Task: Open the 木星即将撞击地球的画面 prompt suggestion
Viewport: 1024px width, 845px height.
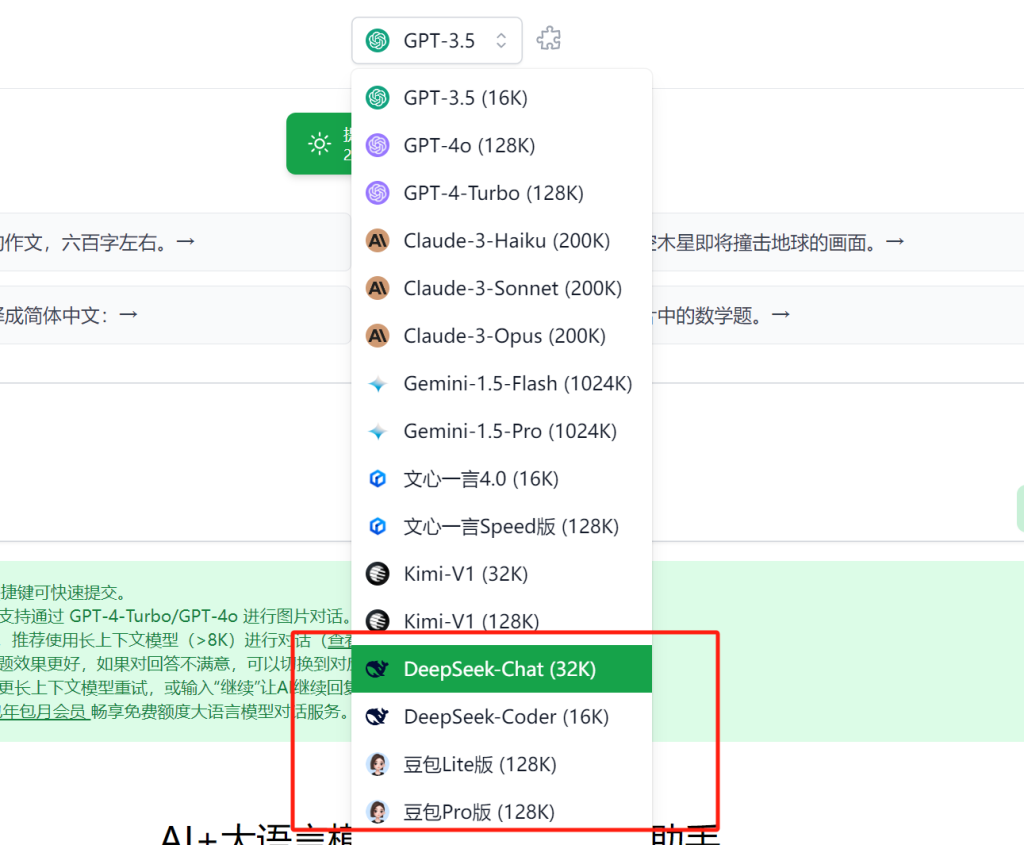Action: pos(838,242)
